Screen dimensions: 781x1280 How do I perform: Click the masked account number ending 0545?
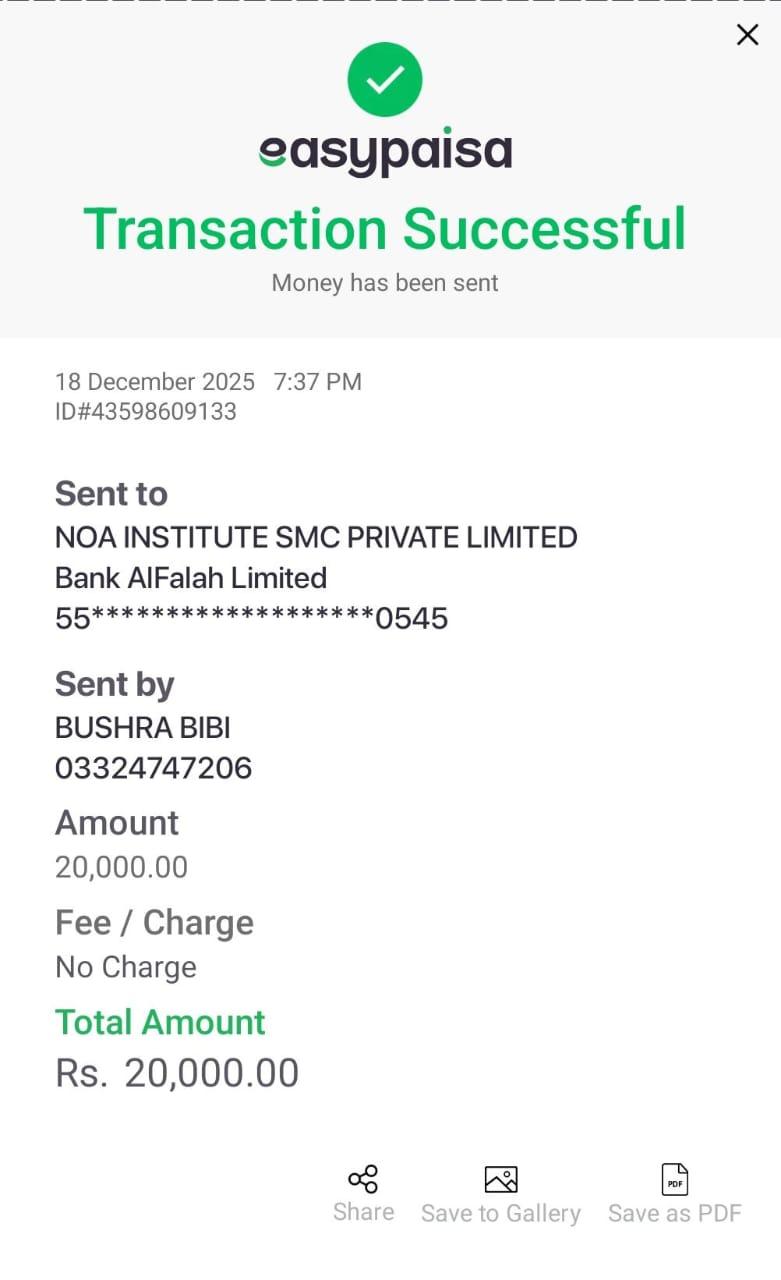click(251, 618)
